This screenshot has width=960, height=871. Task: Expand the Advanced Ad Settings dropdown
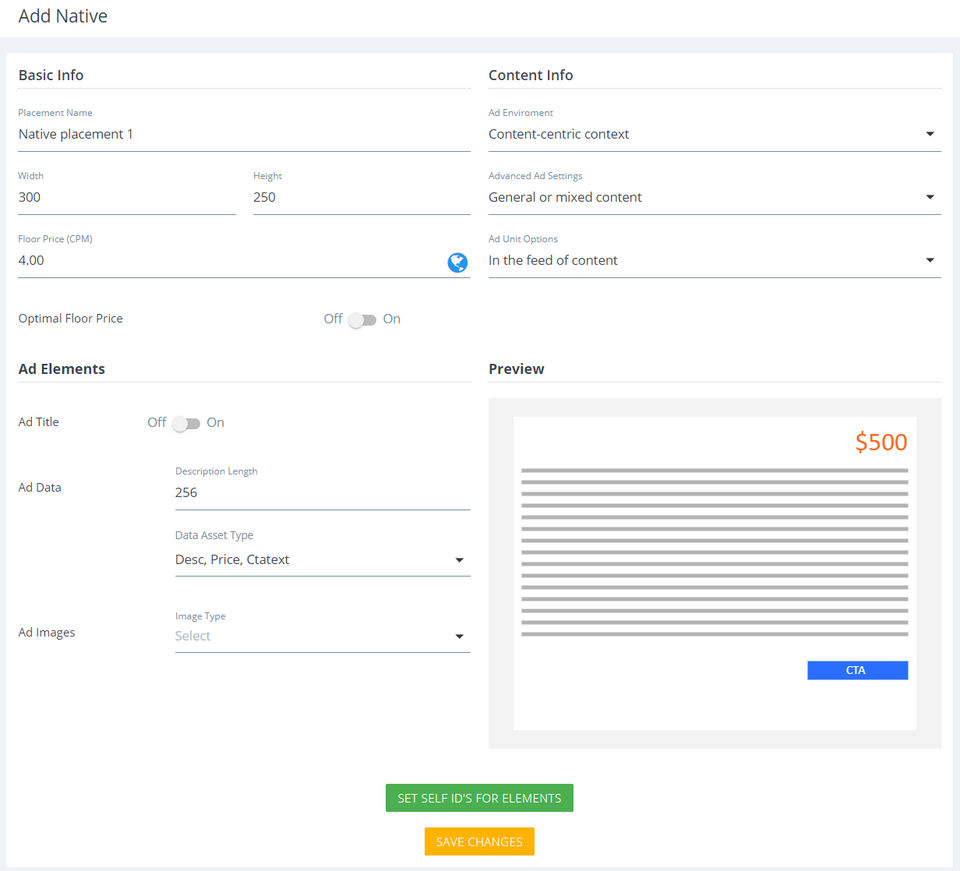pos(714,197)
